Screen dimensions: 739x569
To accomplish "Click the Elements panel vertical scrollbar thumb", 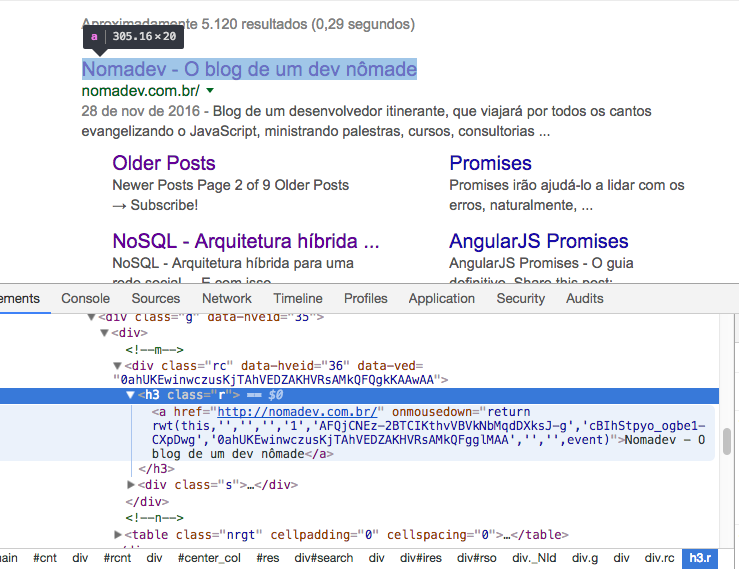I will (x=727, y=441).
